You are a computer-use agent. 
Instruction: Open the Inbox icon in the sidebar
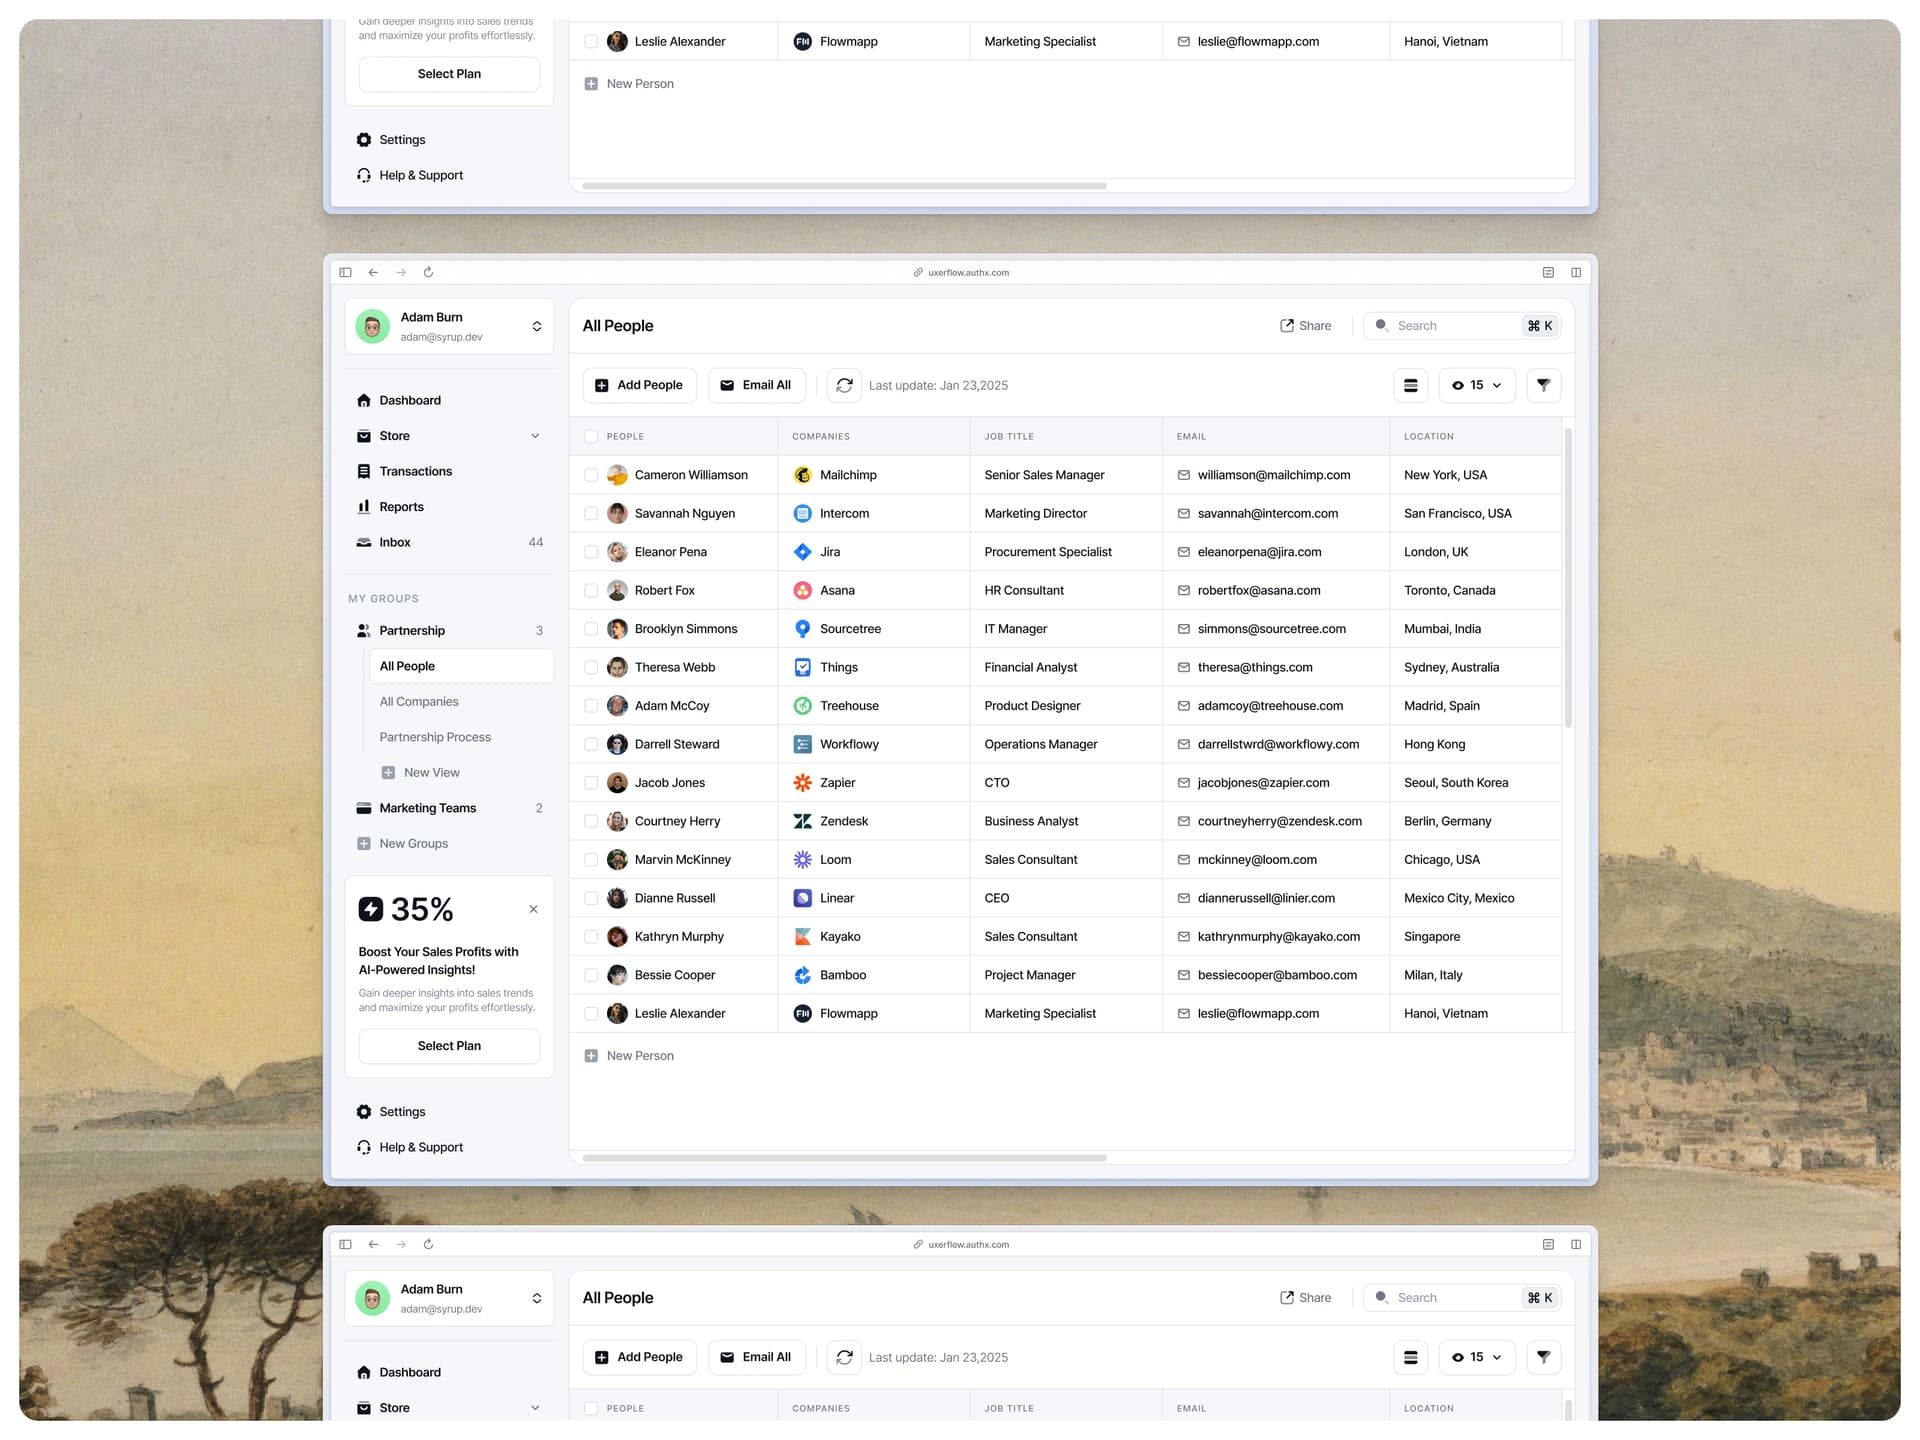click(364, 542)
